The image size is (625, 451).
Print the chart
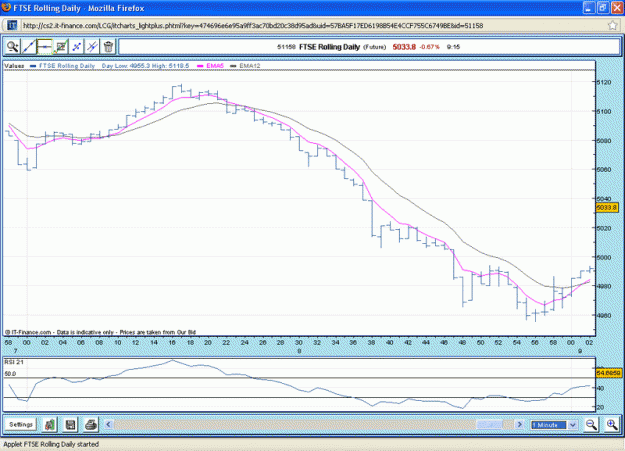click(x=91, y=424)
